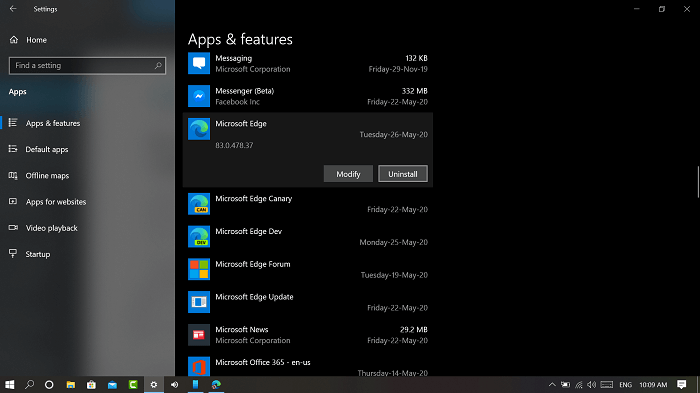Click the Microsoft Office 365 icon
The image size is (700, 393).
pos(199,367)
